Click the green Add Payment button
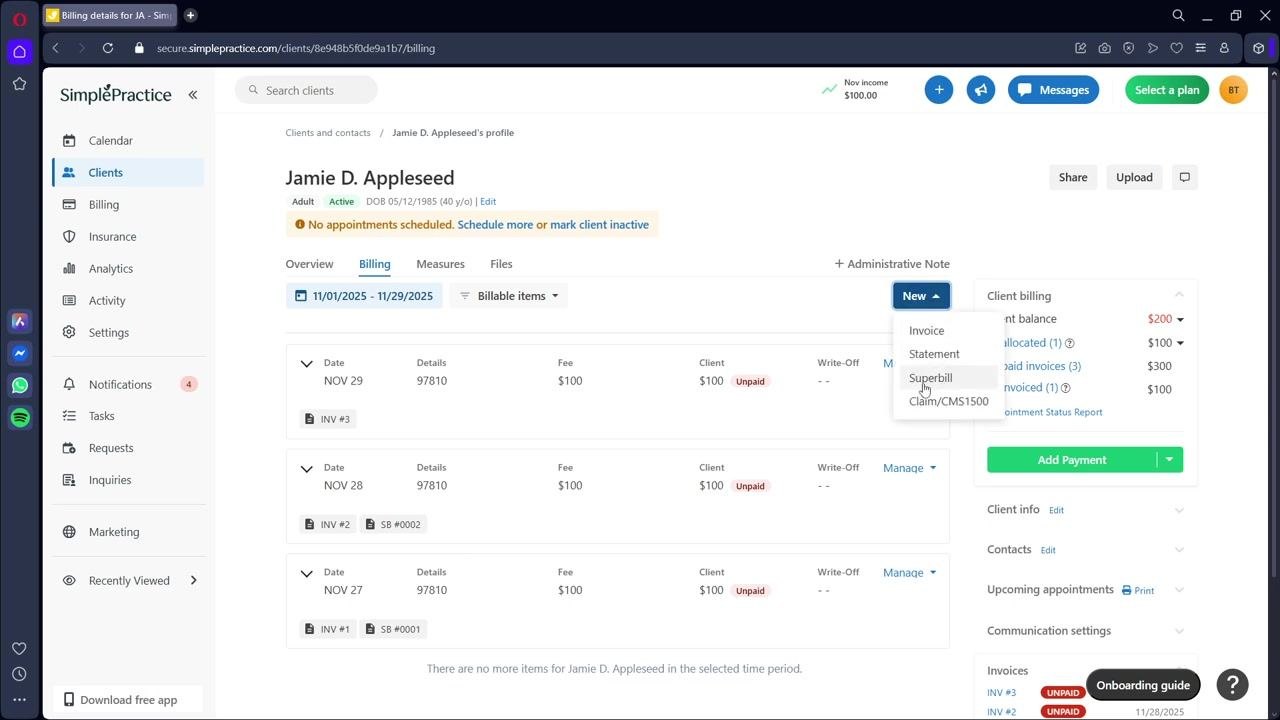 coord(1071,460)
